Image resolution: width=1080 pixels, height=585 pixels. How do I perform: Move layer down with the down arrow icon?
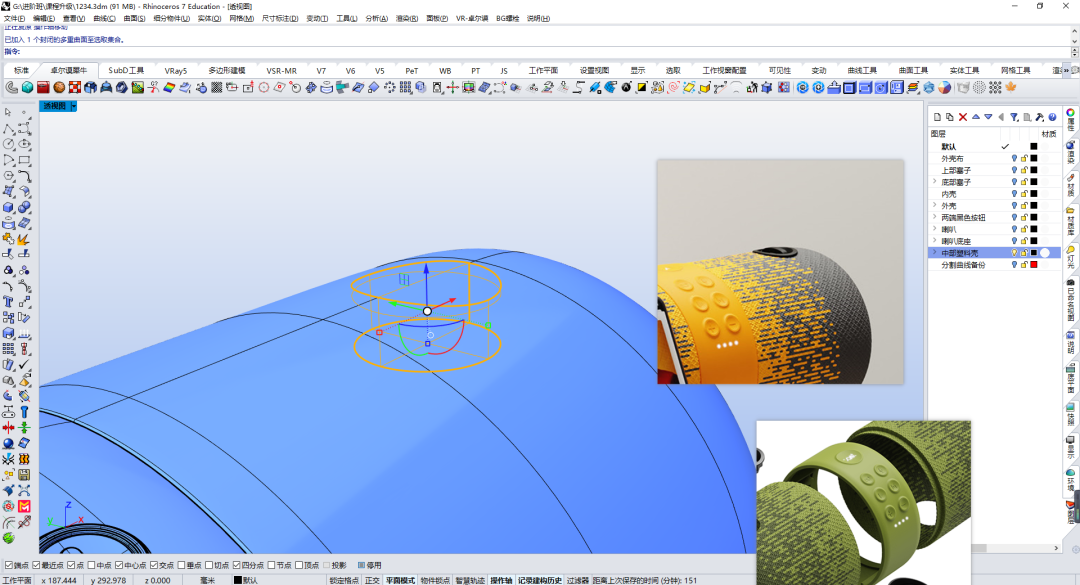click(988, 117)
